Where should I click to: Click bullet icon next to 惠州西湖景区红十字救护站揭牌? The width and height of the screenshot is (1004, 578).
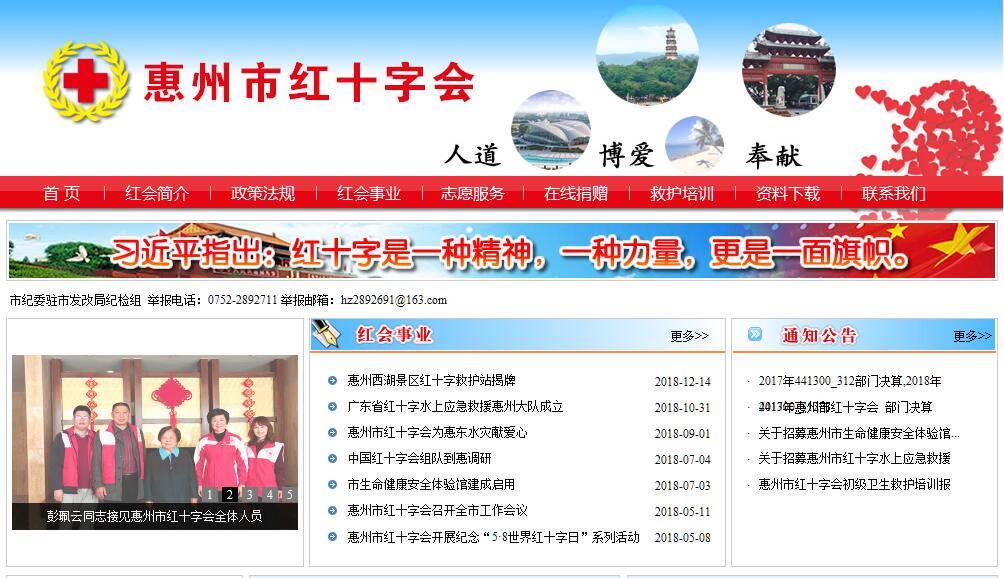(x=332, y=381)
